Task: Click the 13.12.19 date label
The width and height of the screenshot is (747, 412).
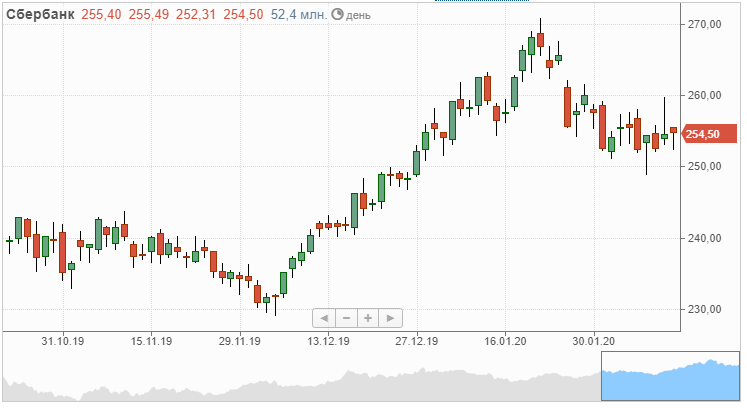Action: coord(328,342)
